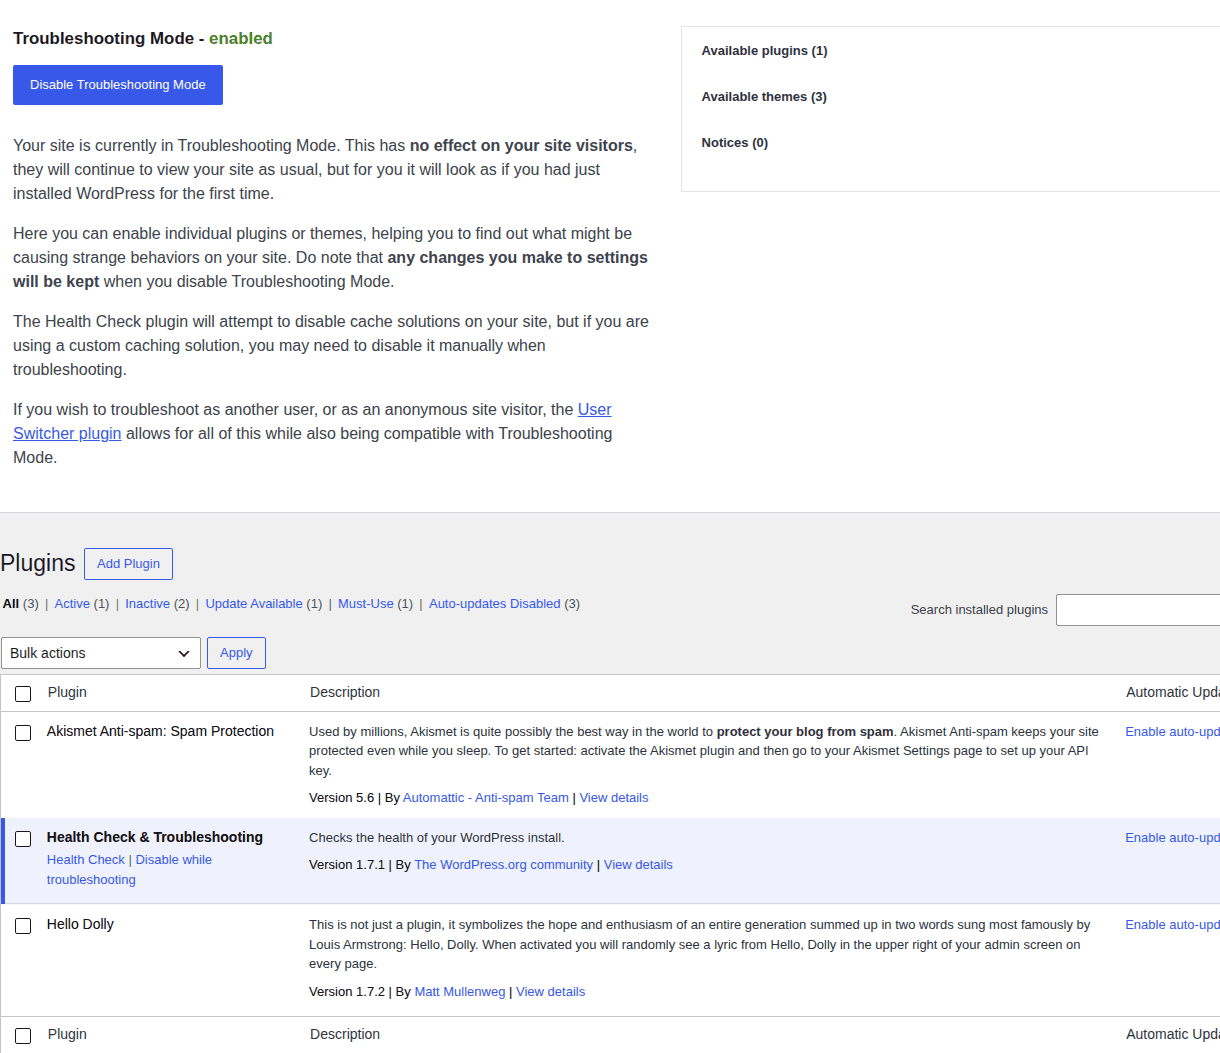Toggle select-all checkbox in table footer
Screen dimensions: 1220x1053
[x=23, y=1036]
